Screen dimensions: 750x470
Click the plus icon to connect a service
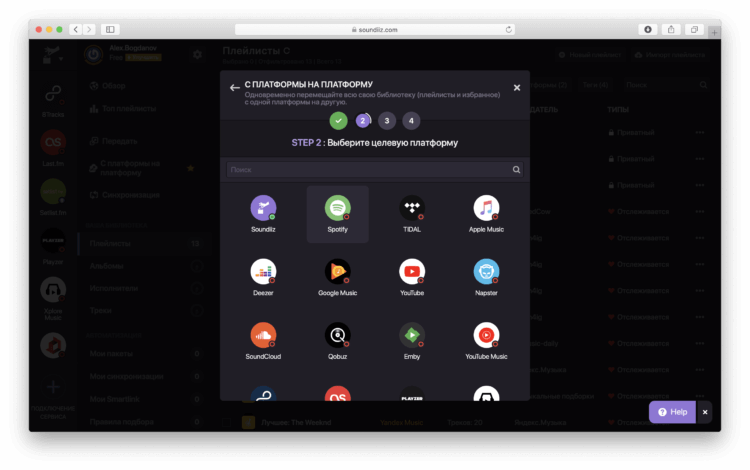click(53, 387)
